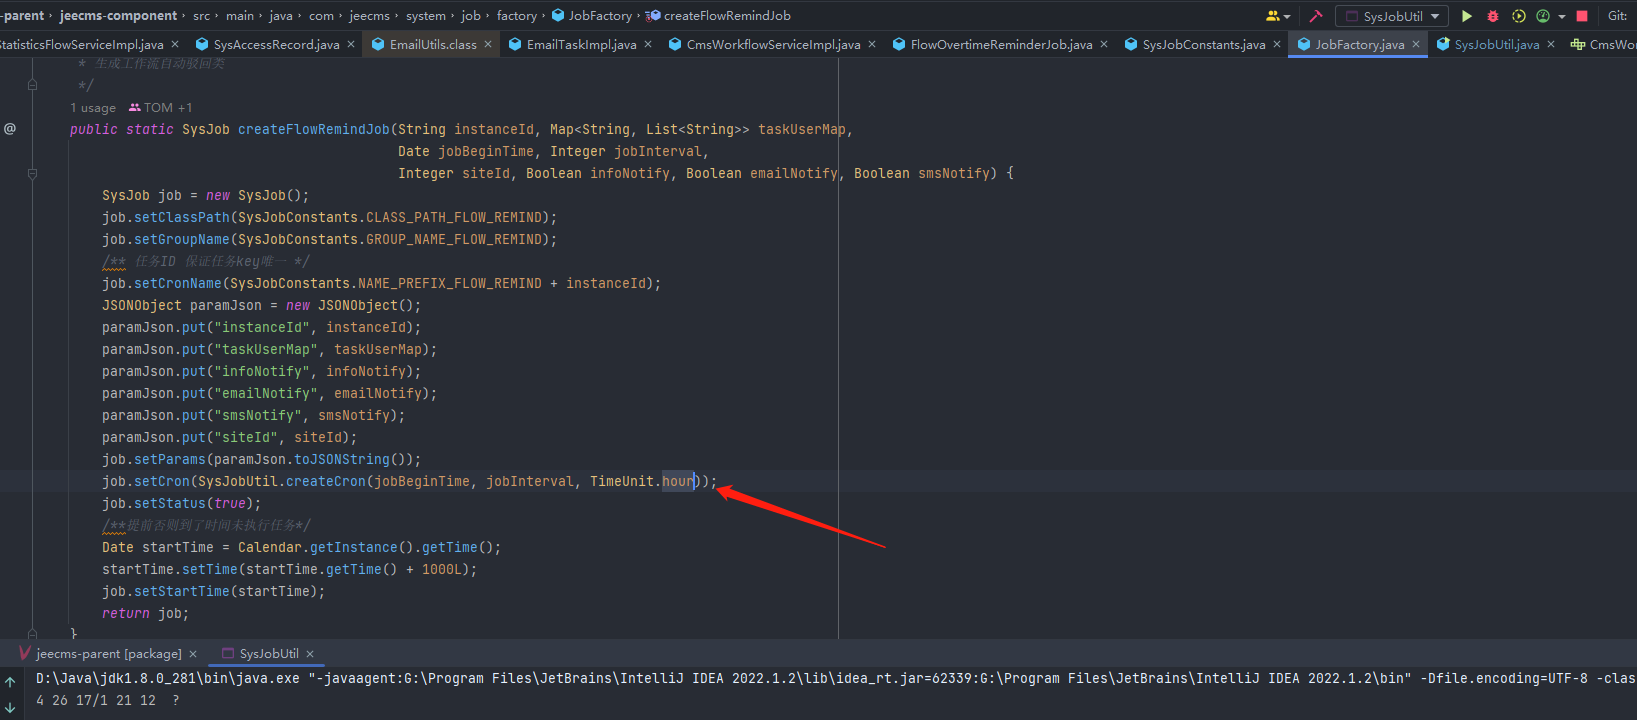Viewport: 1637px width, 720px height.
Task: Click the Git label in the toolbar
Action: tap(1617, 16)
